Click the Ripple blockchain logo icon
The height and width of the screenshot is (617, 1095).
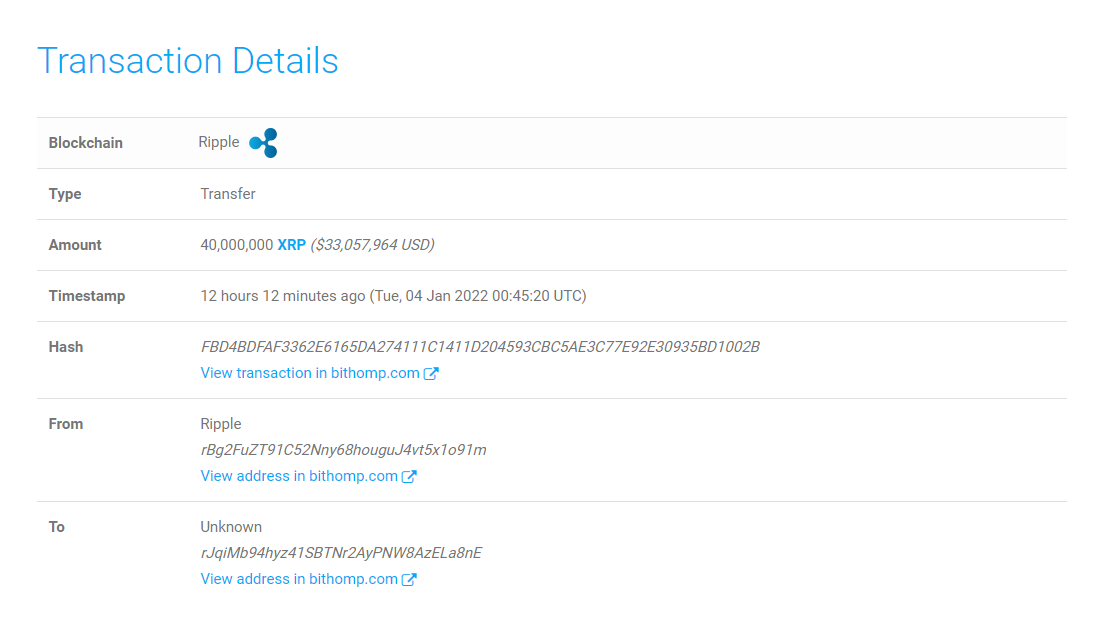(263, 143)
